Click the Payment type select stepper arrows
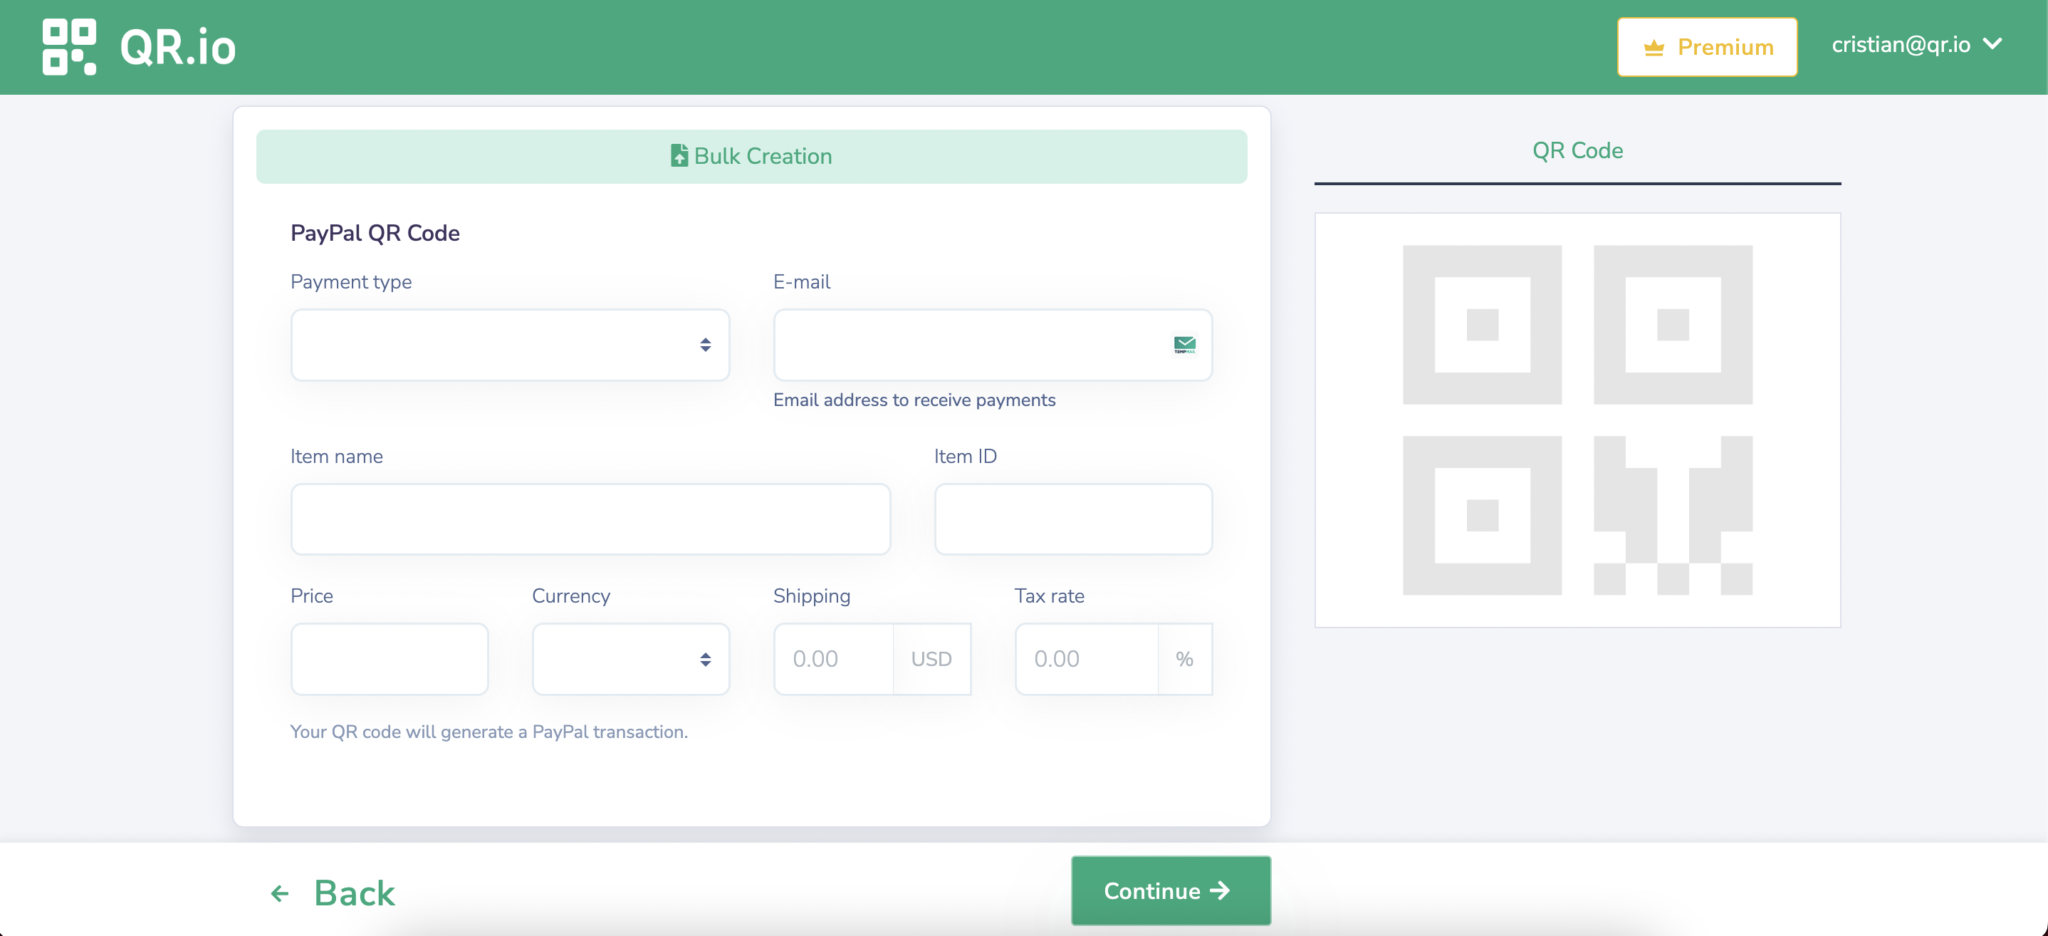 [x=705, y=345]
